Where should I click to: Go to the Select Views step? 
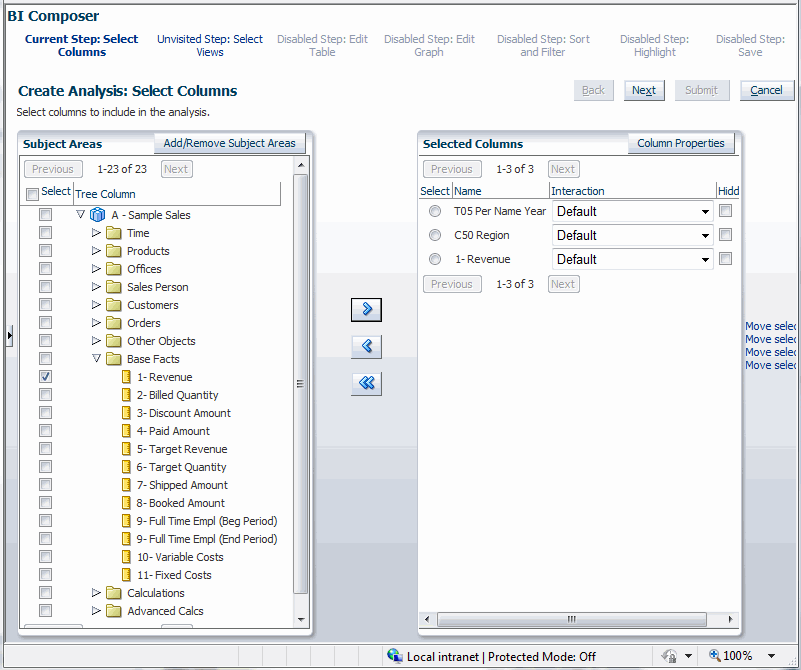tap(210, 46)
